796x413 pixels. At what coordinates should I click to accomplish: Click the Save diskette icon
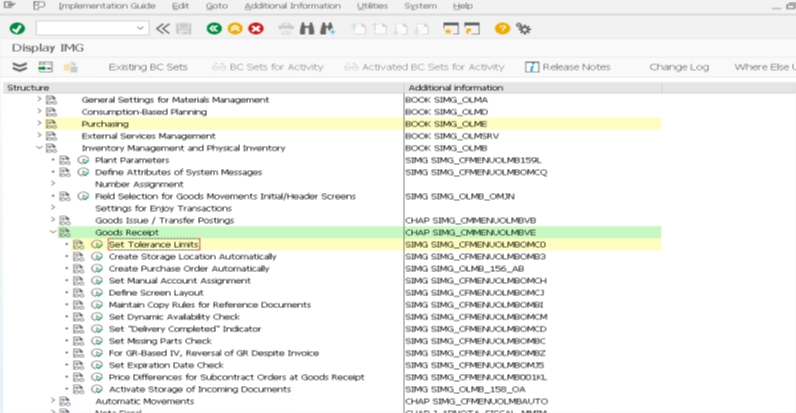[184, 28]
